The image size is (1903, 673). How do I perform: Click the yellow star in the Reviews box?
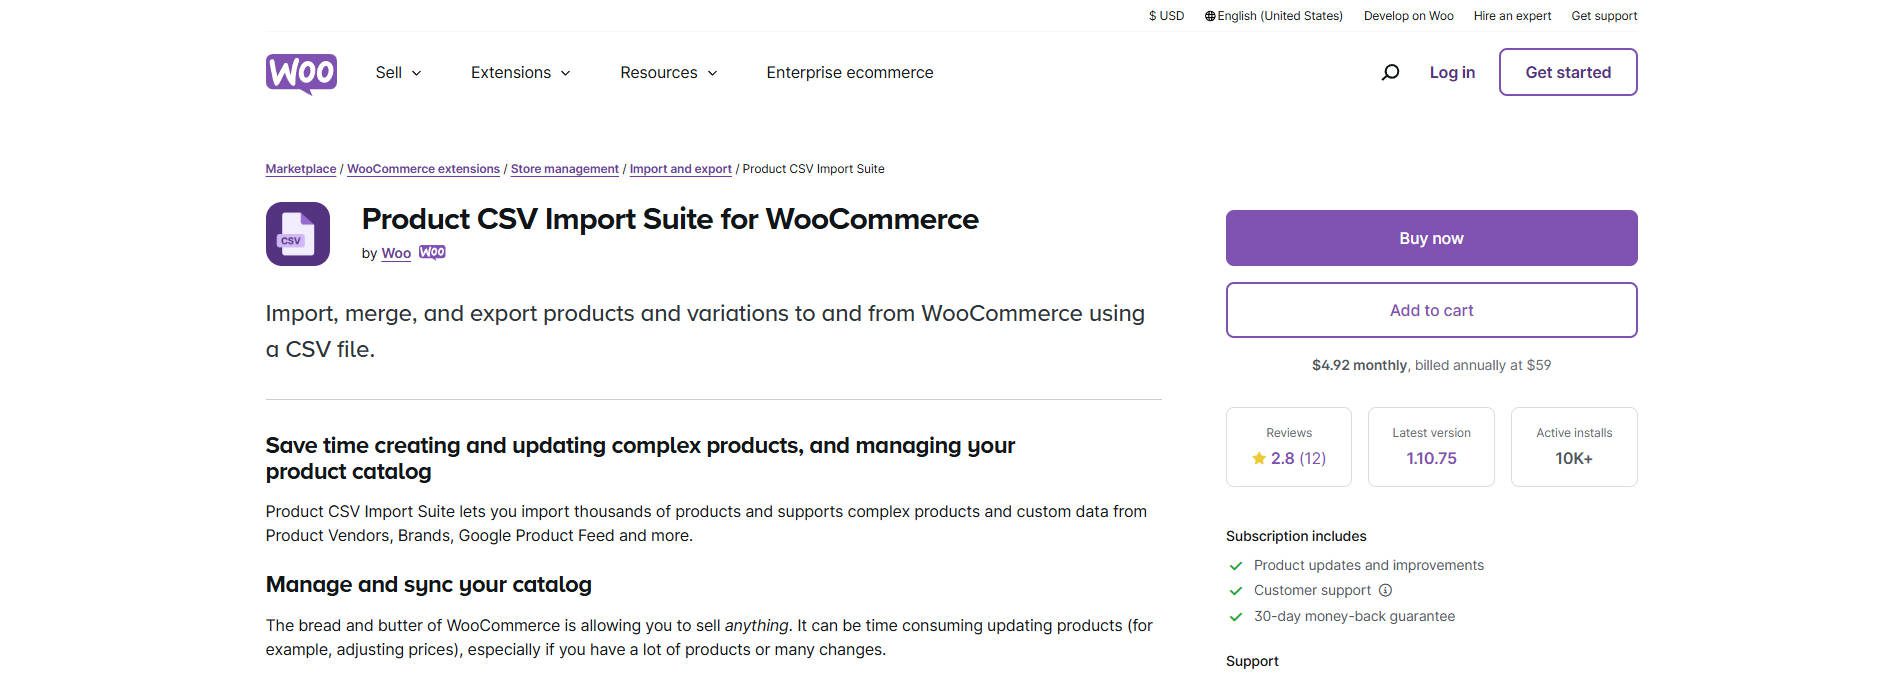coord(1260,457)
